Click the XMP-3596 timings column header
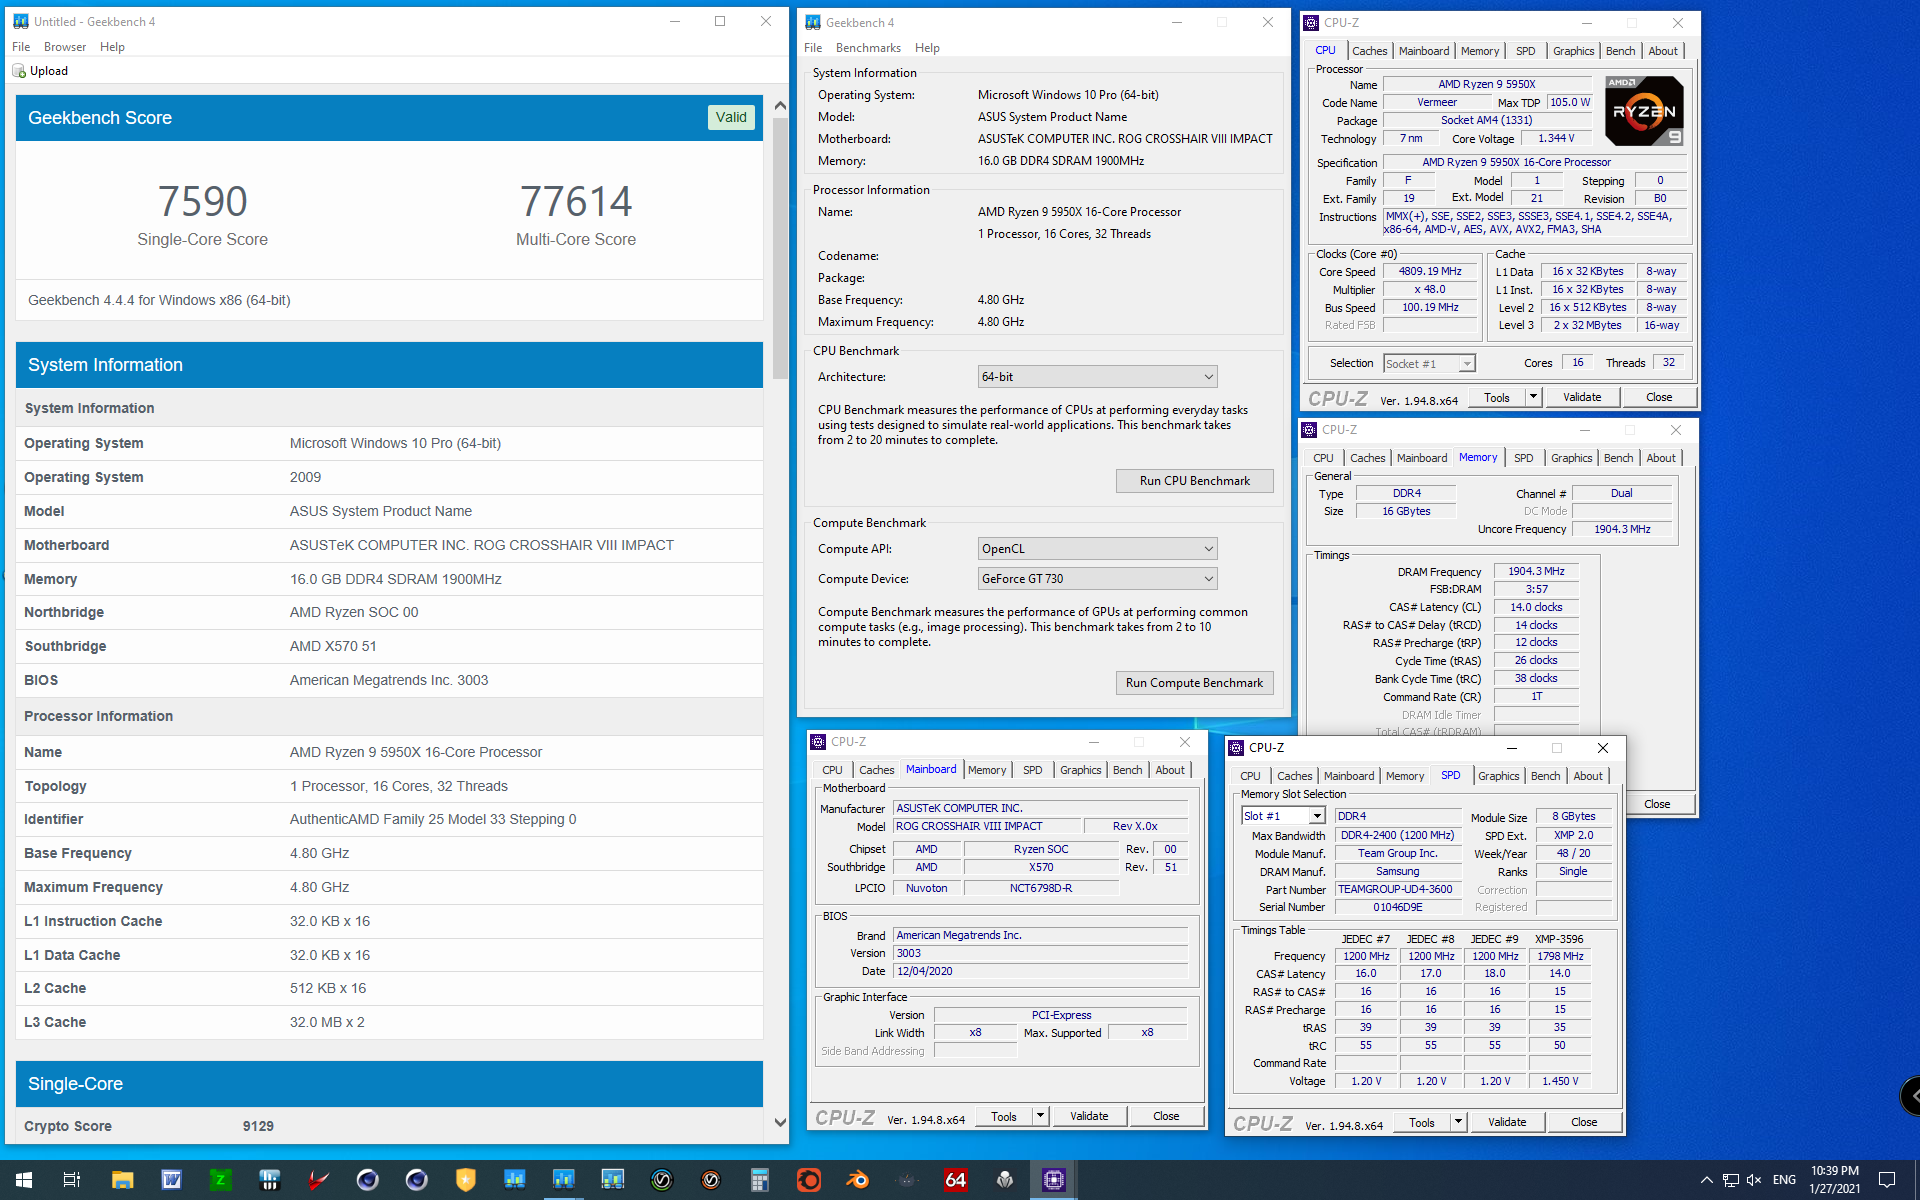This screenshot has width=1920, height=1200. pos(1560,939)
